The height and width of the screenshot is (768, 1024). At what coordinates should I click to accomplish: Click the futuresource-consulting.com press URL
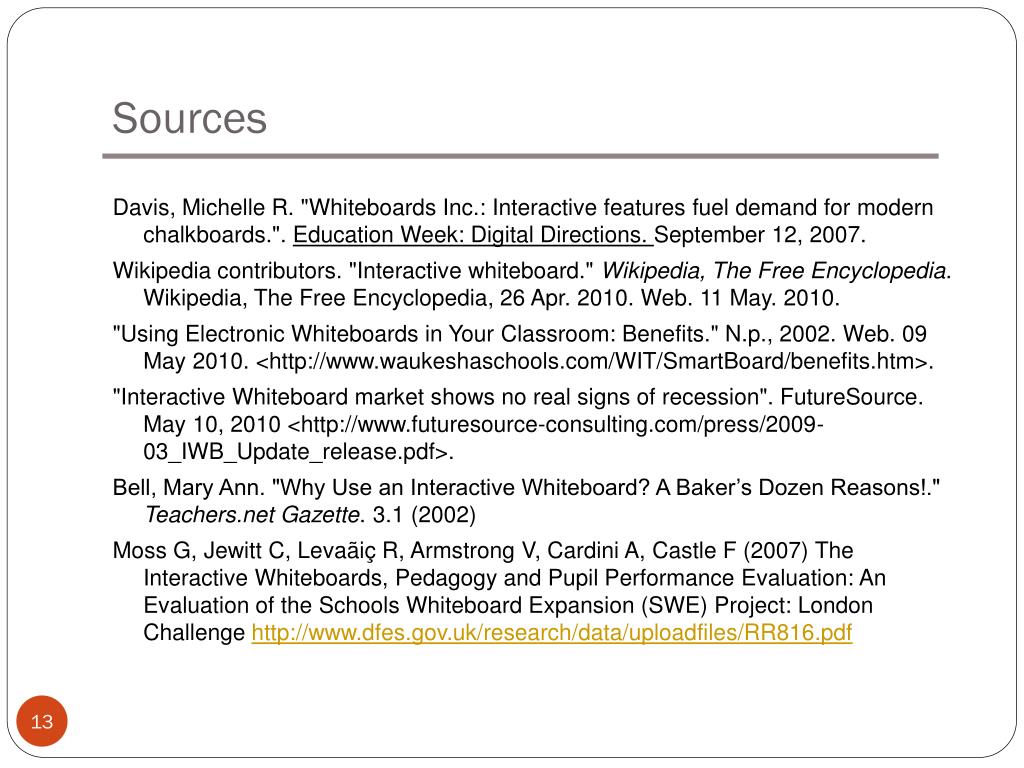click(x=555, y=424)
